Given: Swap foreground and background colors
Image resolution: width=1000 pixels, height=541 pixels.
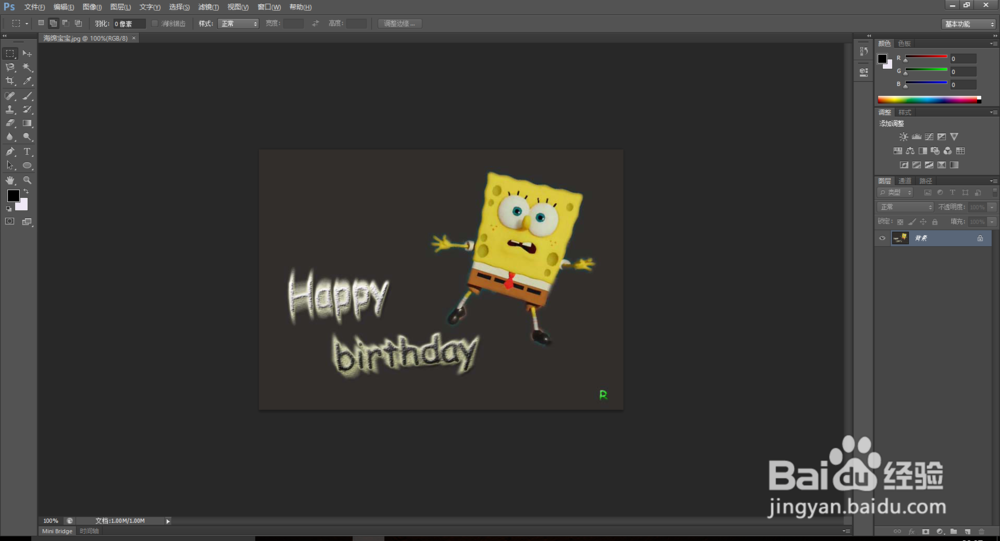Looking at the screenshot, I should click(26, 192).
